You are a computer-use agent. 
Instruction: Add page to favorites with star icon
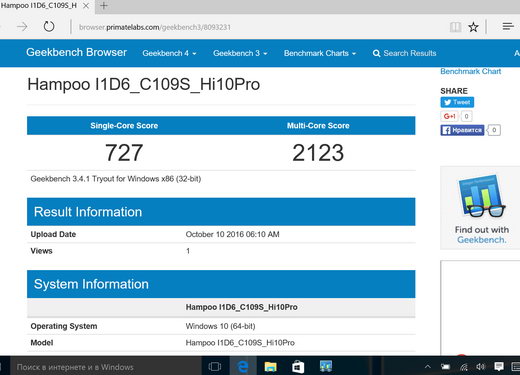(473, 27)
